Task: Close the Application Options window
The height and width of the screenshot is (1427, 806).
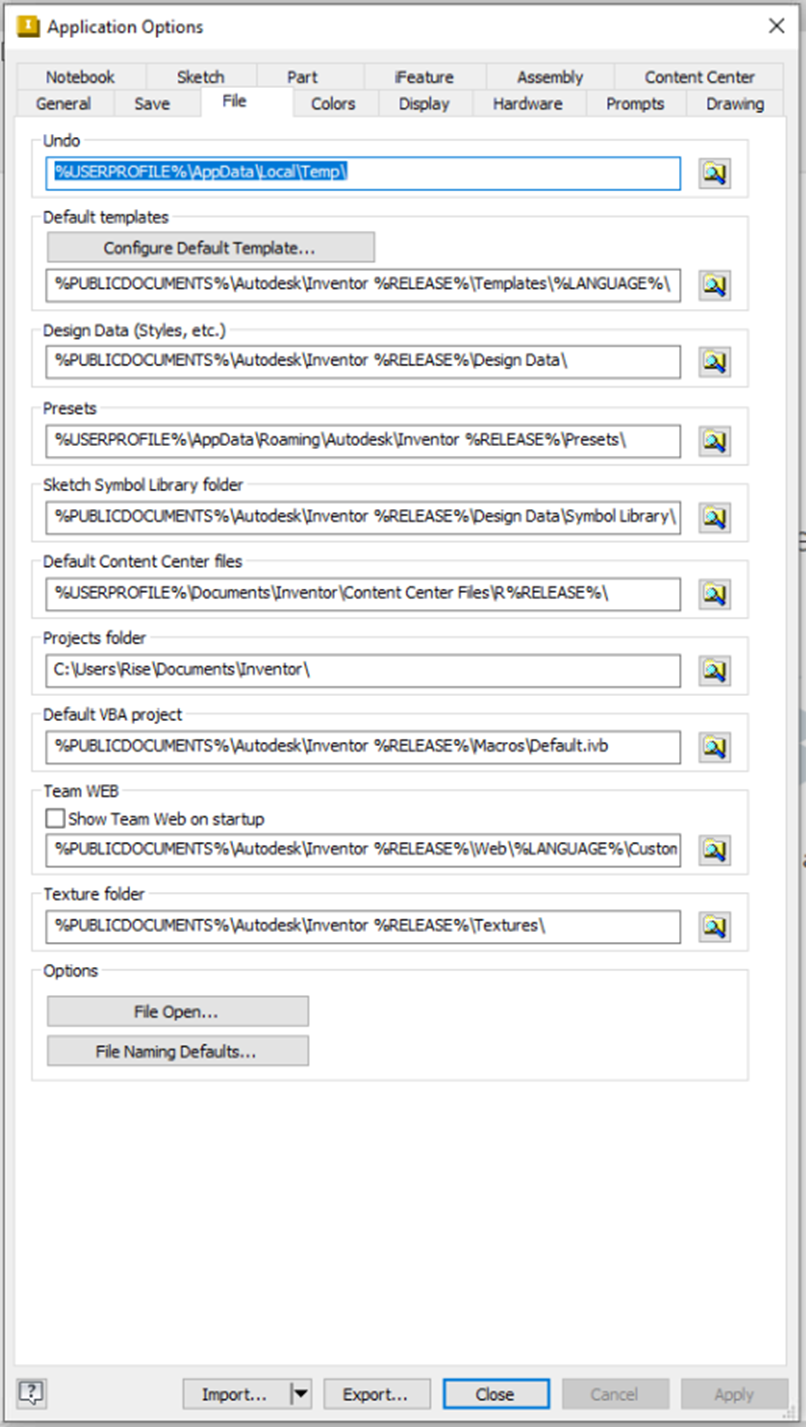Action: tap(776, 26)
